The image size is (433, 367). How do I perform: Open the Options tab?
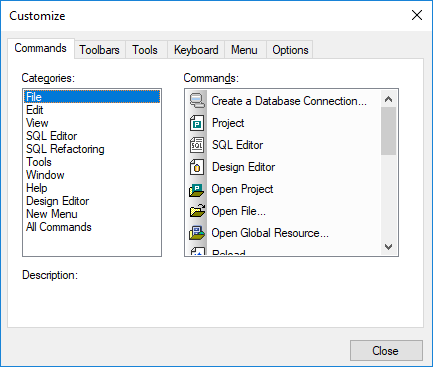pos(290,50)
